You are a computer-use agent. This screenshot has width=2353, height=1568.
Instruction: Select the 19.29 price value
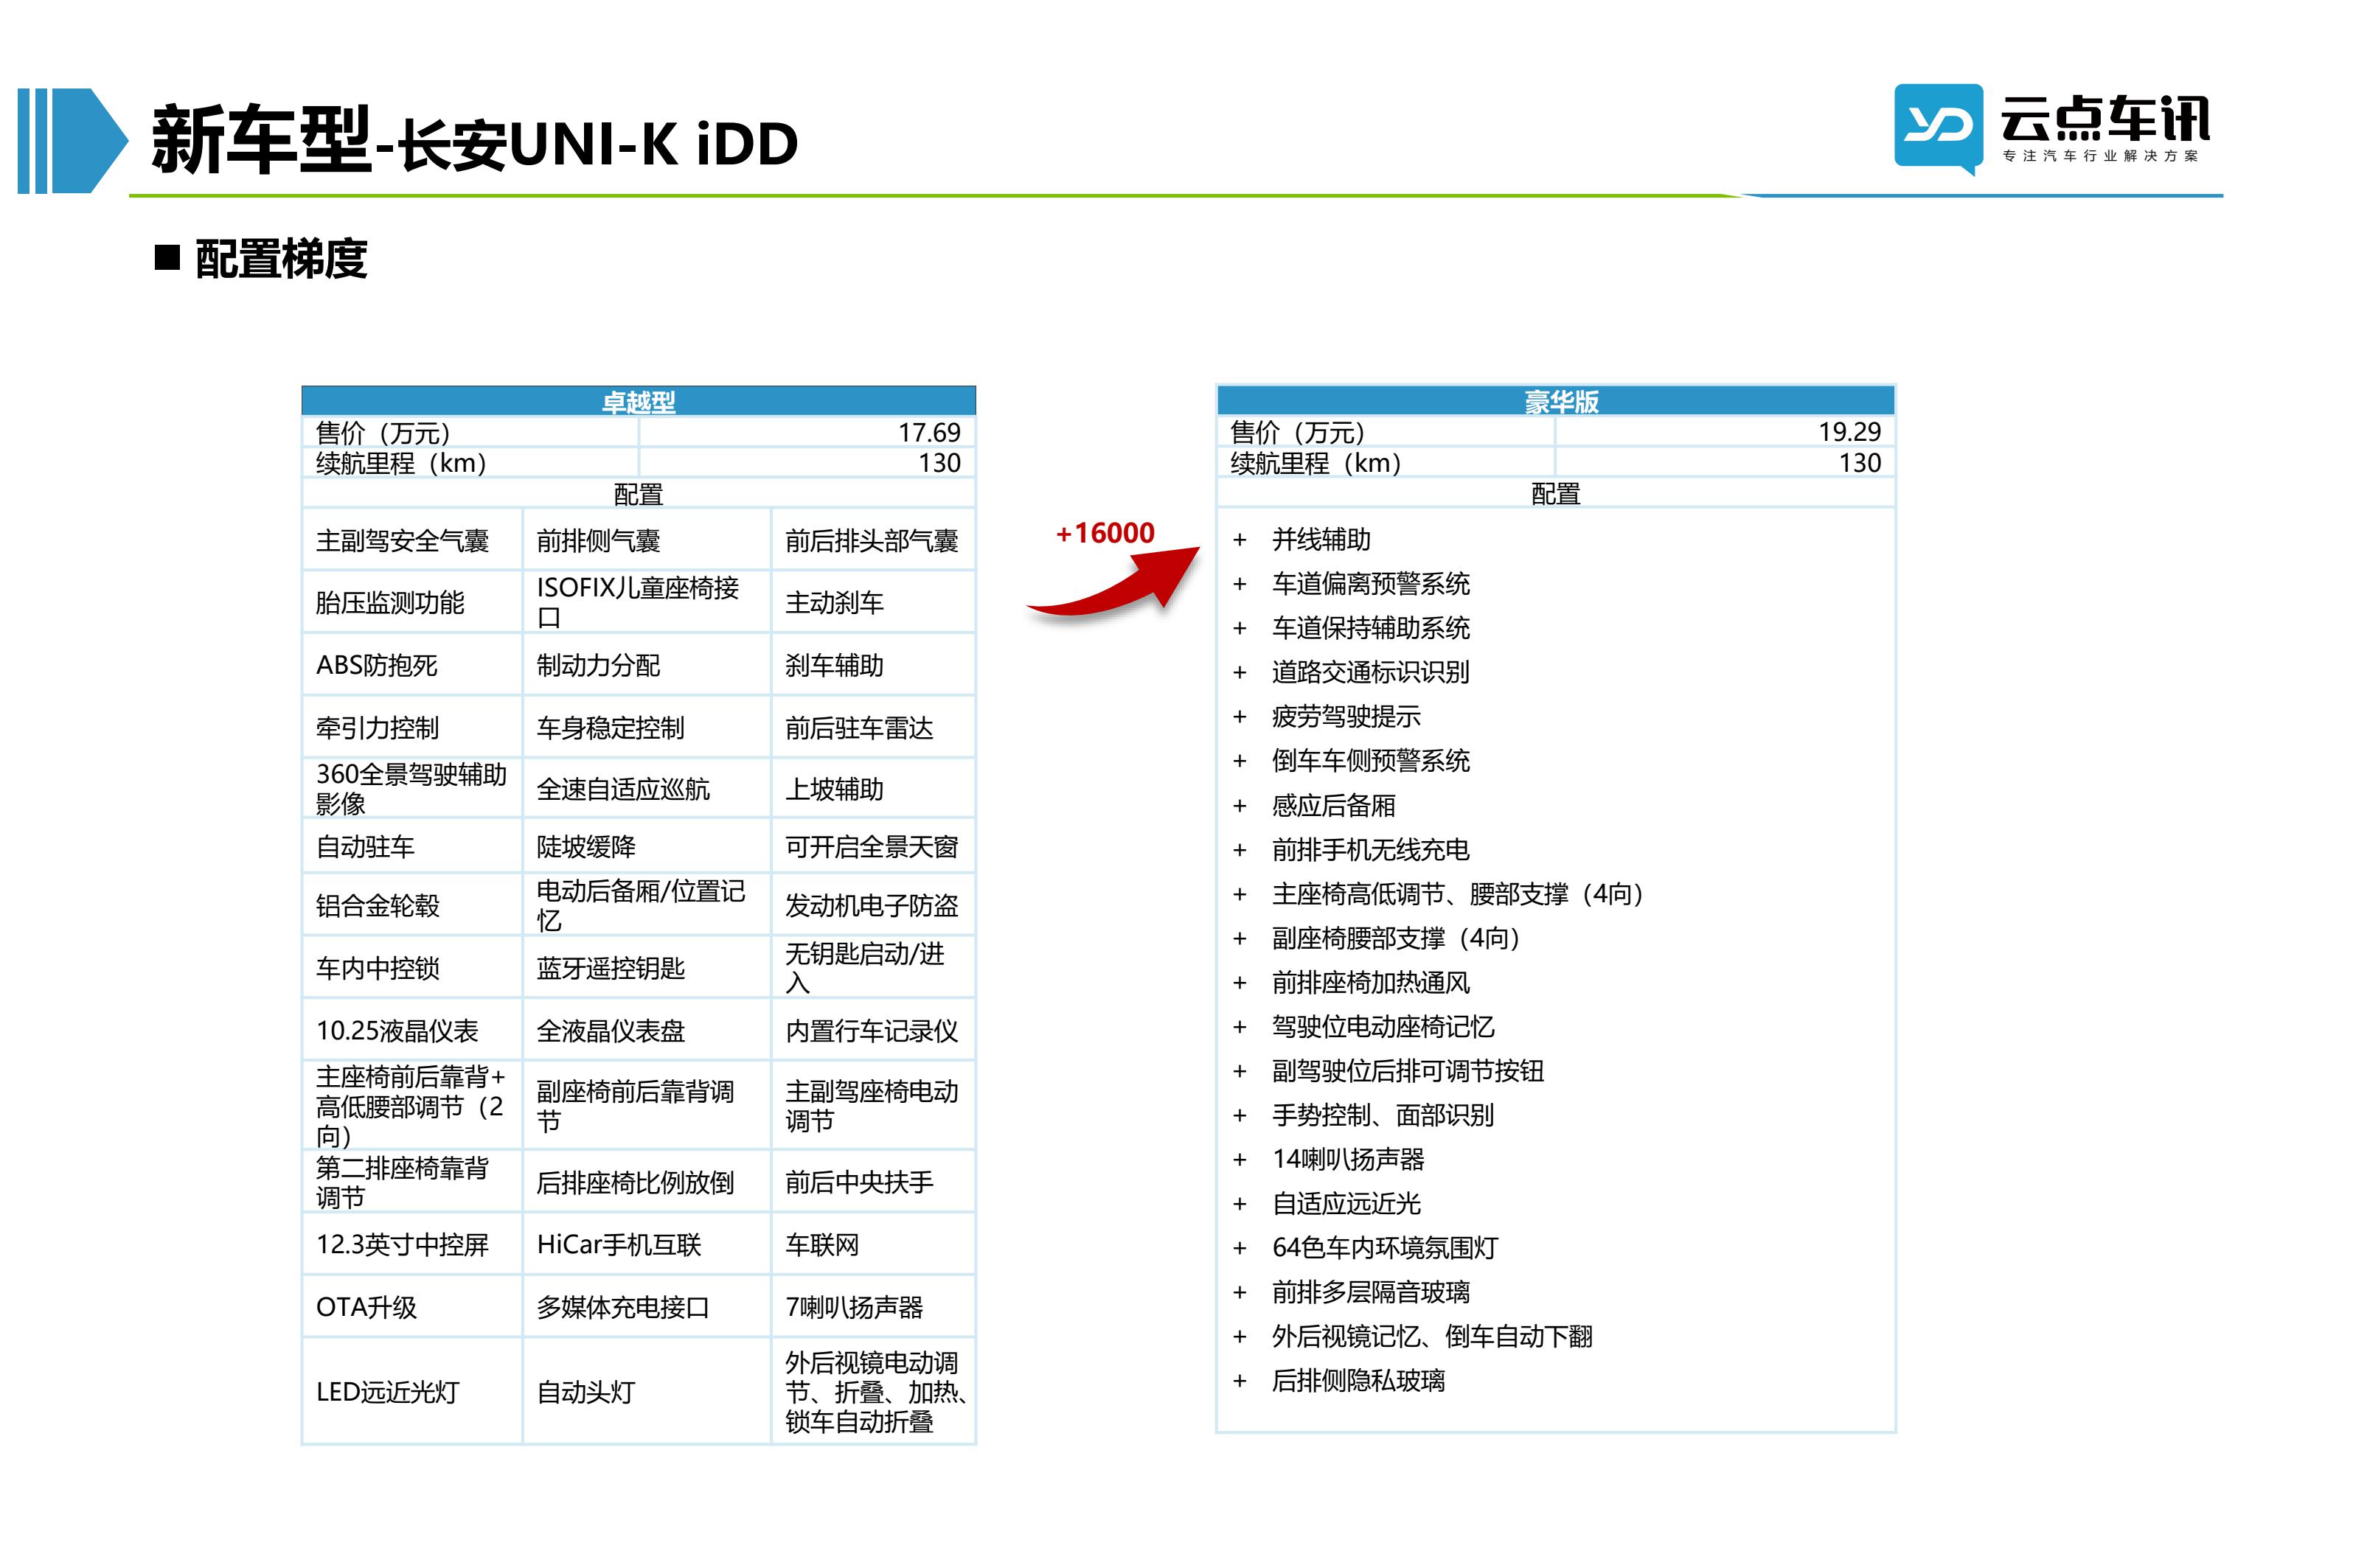click(1848, 432)
